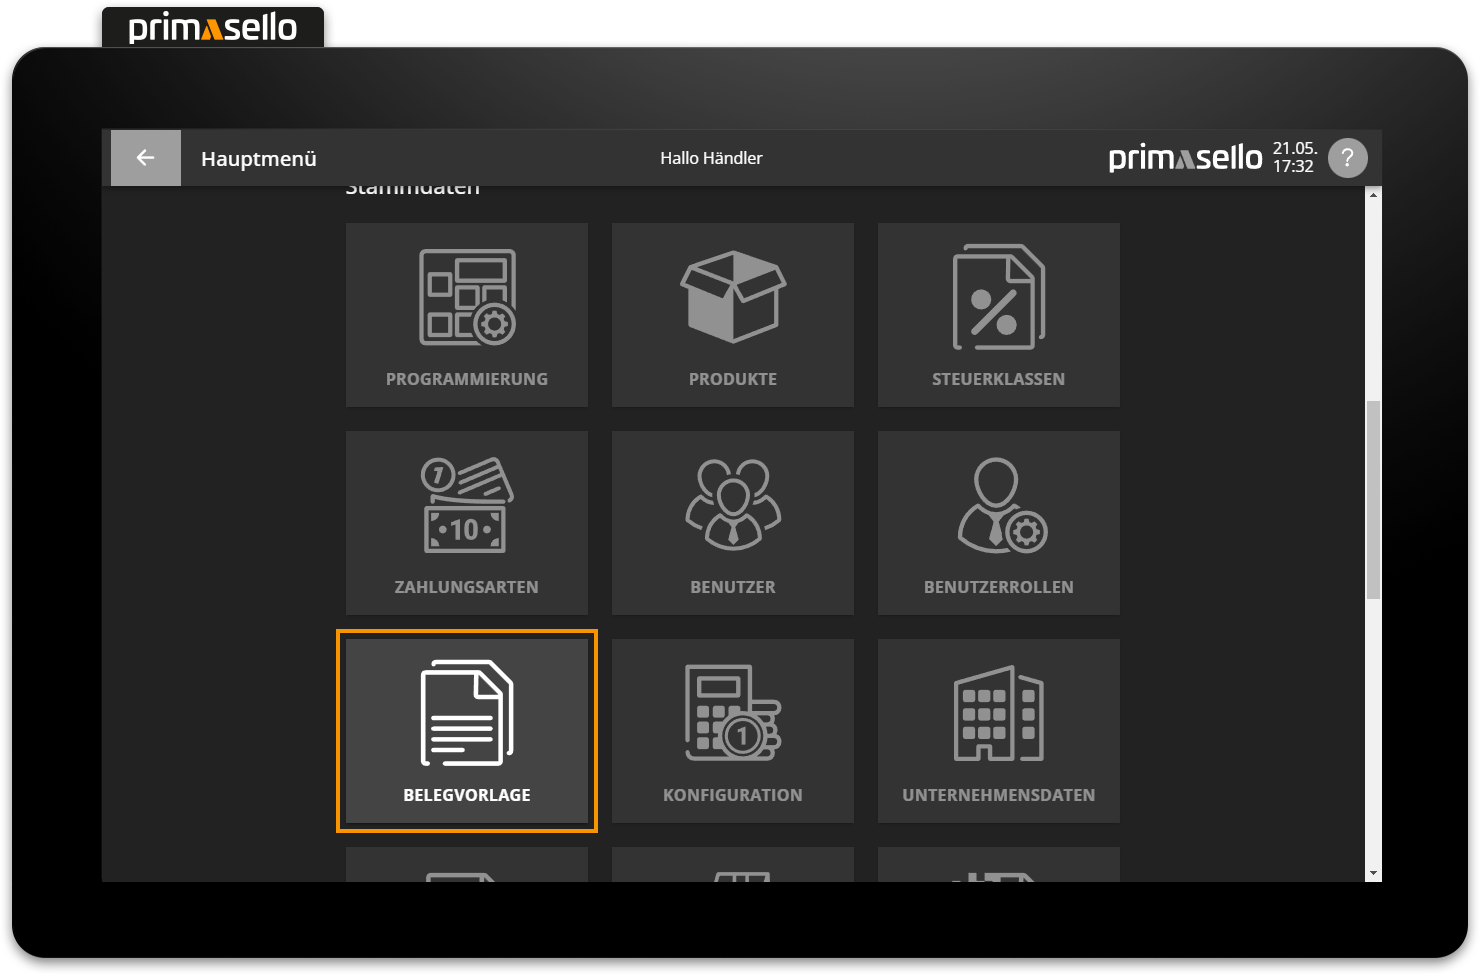The height and width of the screenshot is (975, 1480).
Task: Click the Stammdaten section heading
Action: pos(412,186)
